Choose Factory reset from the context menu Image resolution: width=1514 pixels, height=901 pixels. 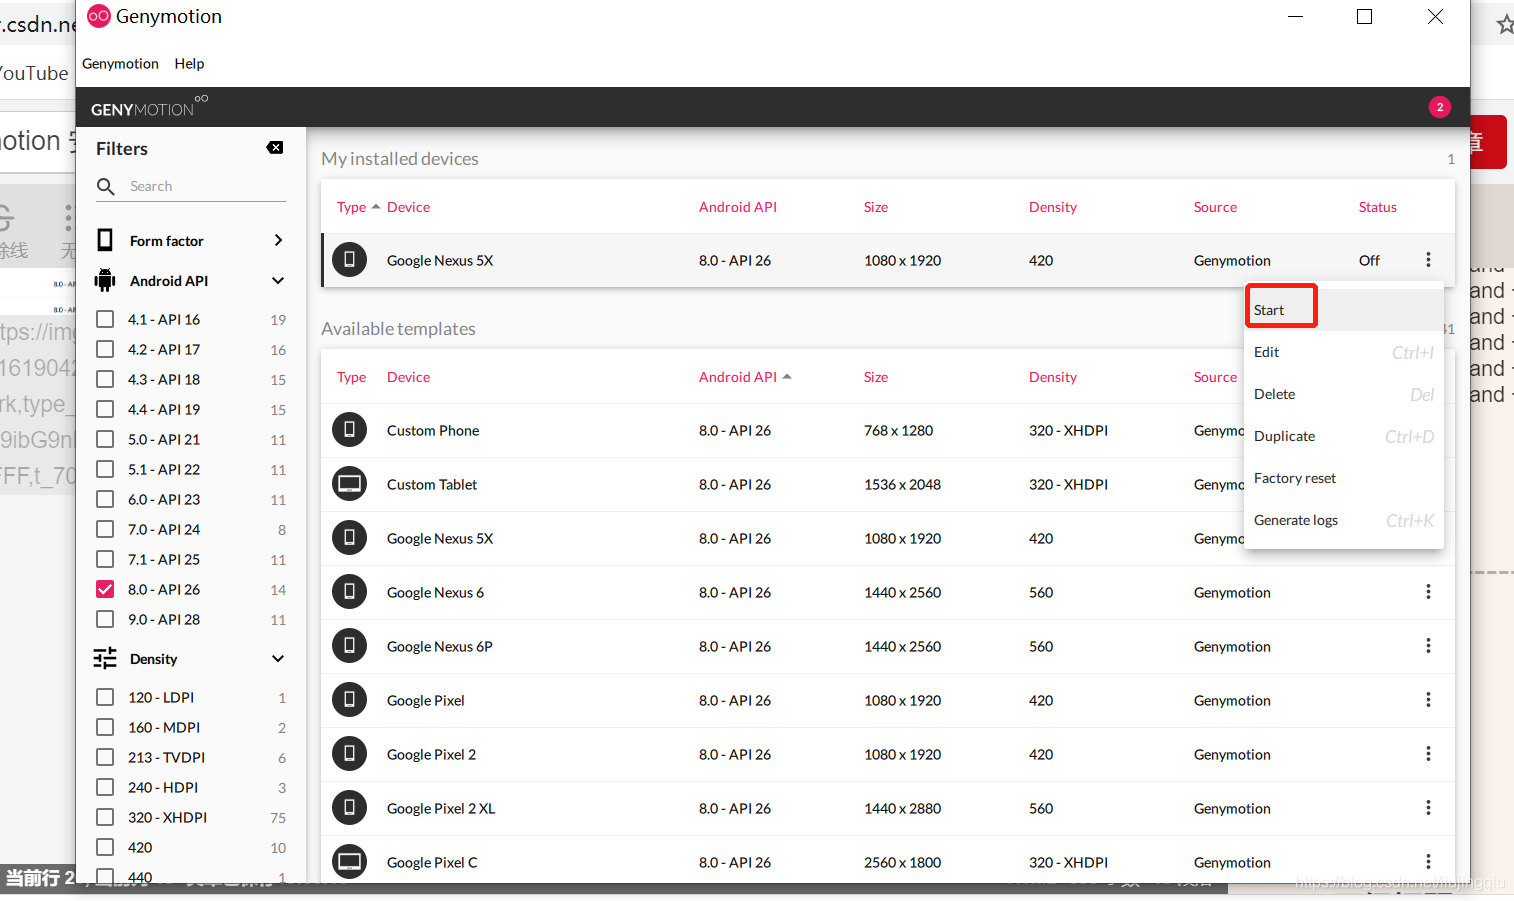[x=1344, y=478]
